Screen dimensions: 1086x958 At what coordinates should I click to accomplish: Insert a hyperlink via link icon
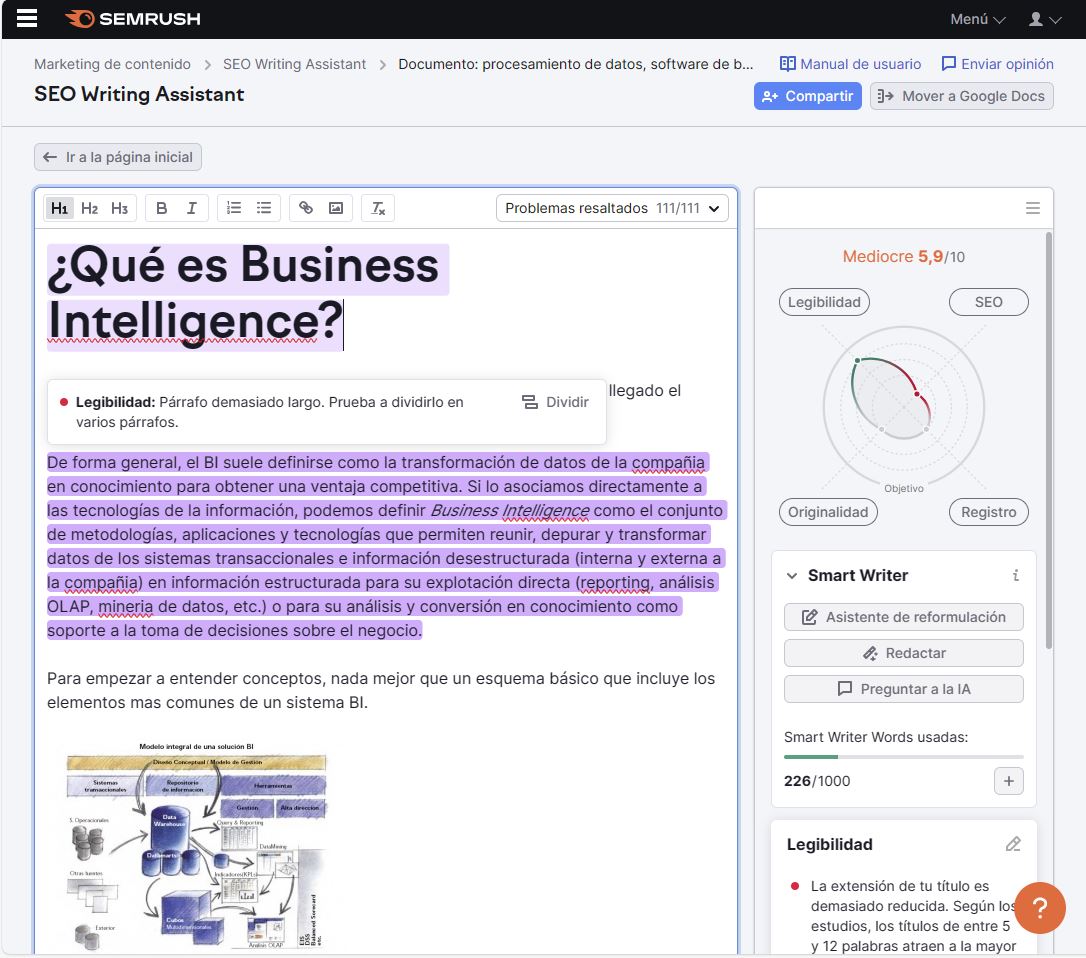pos(306,208)
